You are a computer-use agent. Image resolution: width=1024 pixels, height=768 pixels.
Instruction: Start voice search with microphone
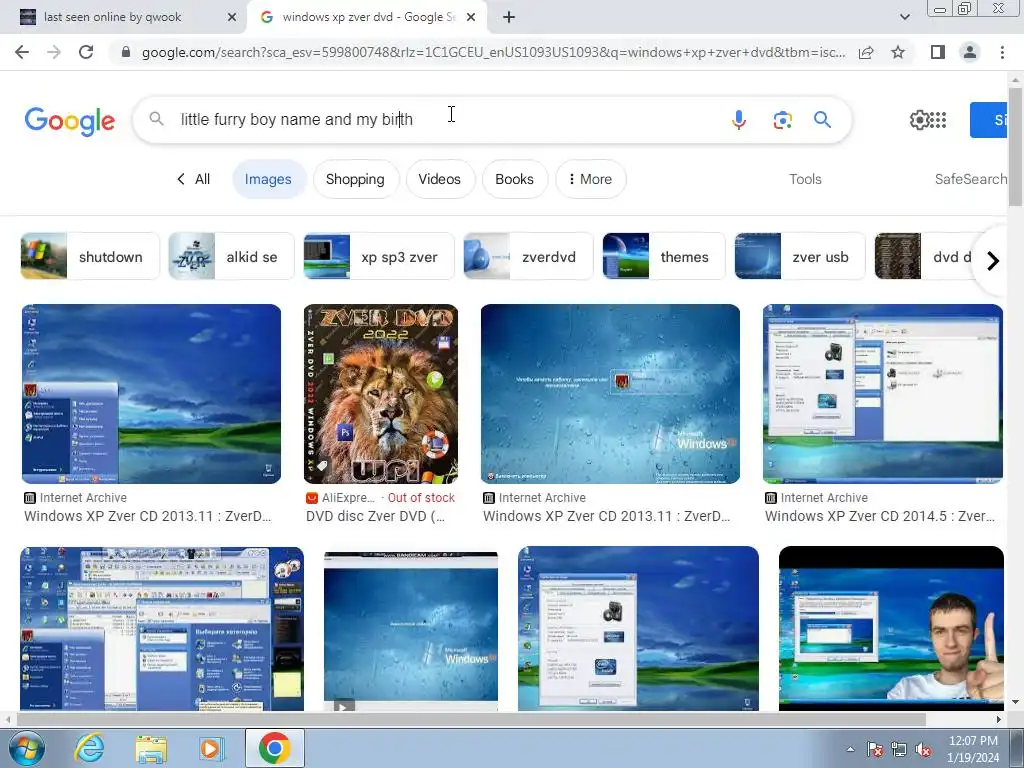739,120
